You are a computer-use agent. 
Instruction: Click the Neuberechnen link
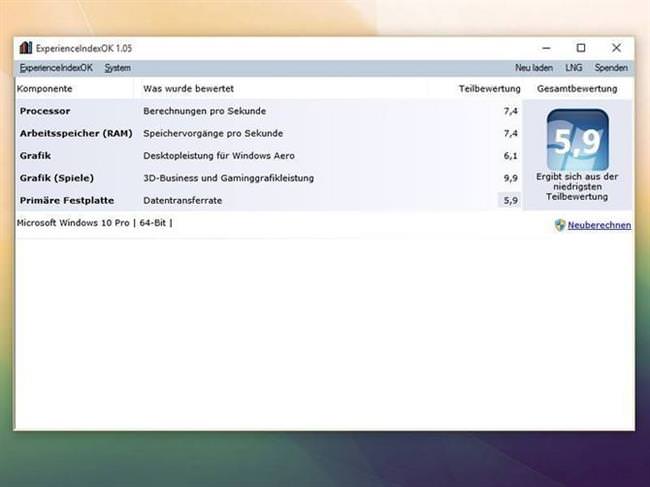click(599, 225)
